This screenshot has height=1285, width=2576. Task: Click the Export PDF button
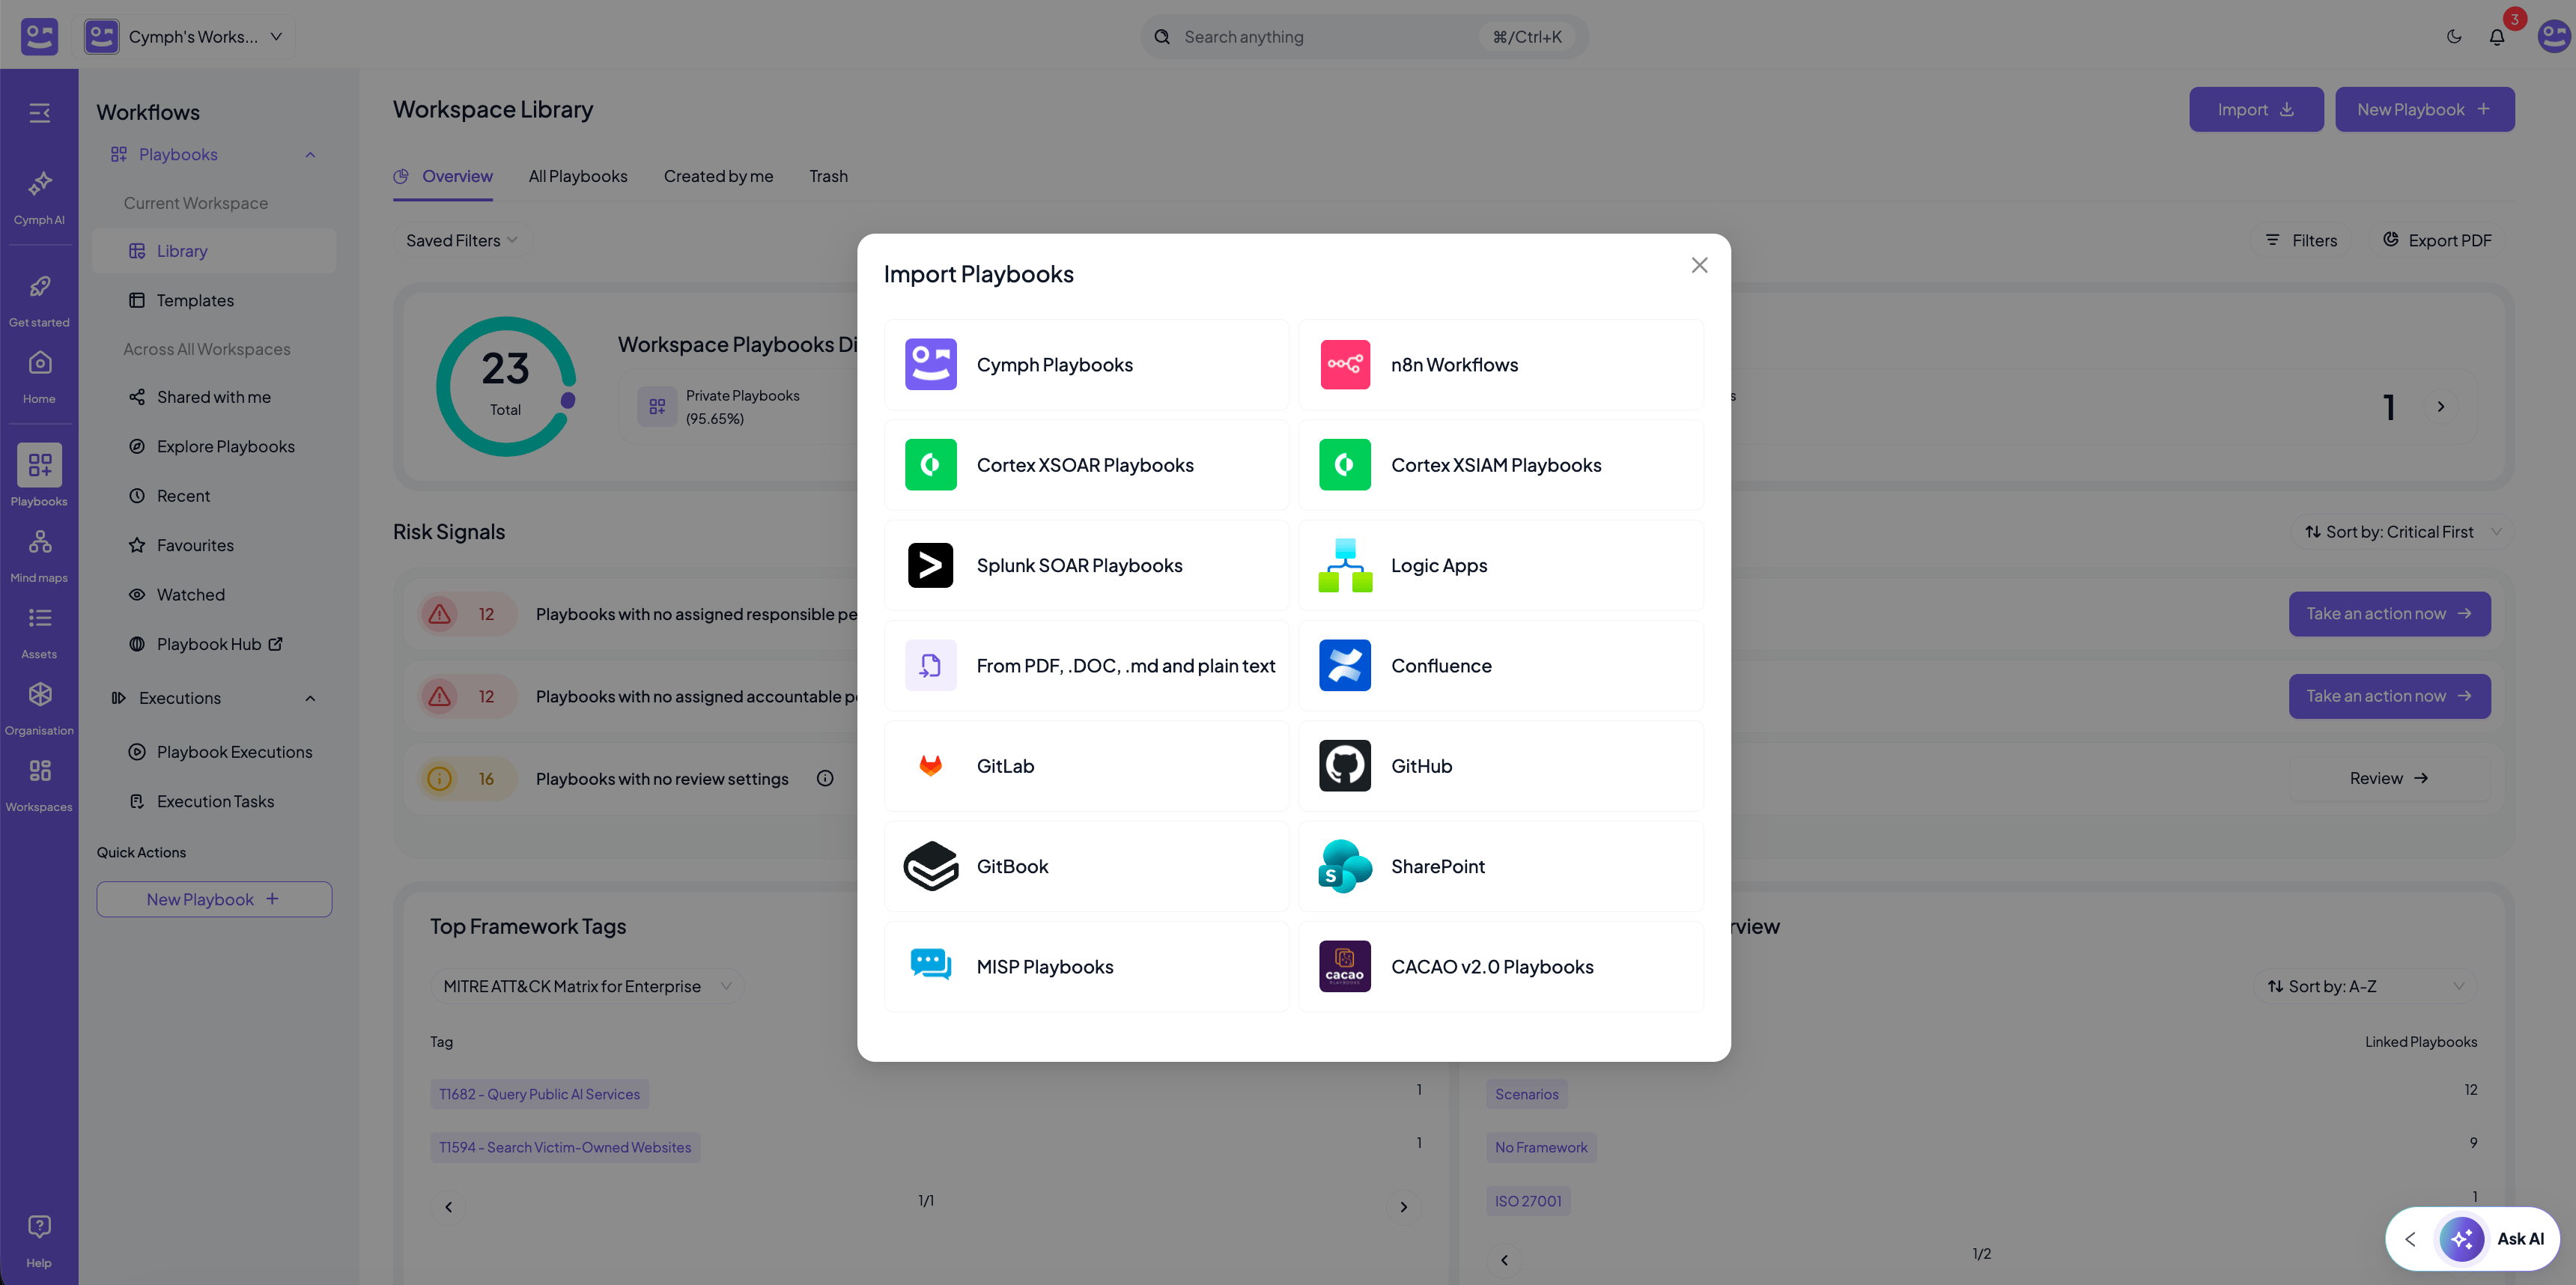pyautogui.click(x=2437, y=240)
